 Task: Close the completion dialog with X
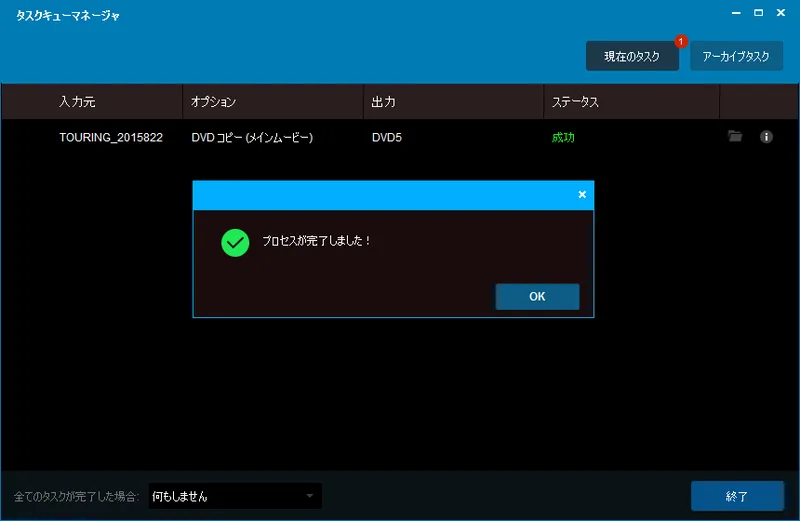[582, 195]
